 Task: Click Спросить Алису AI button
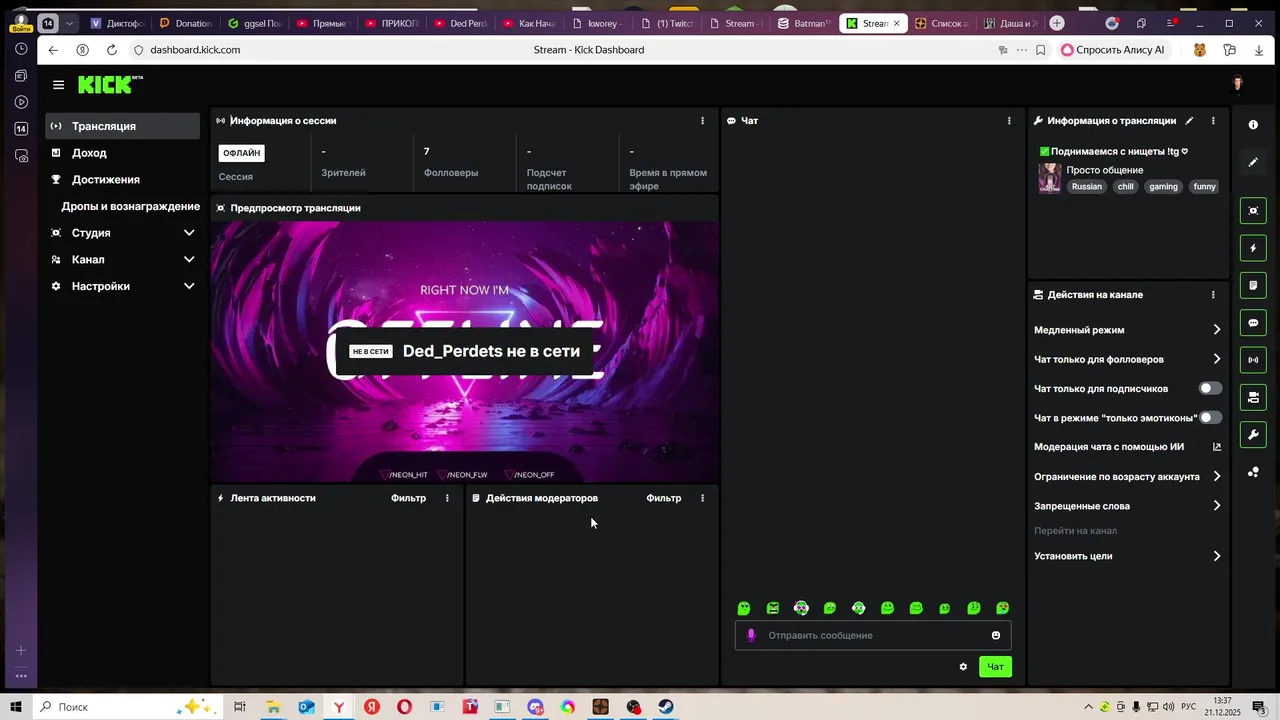[1113, 50]
